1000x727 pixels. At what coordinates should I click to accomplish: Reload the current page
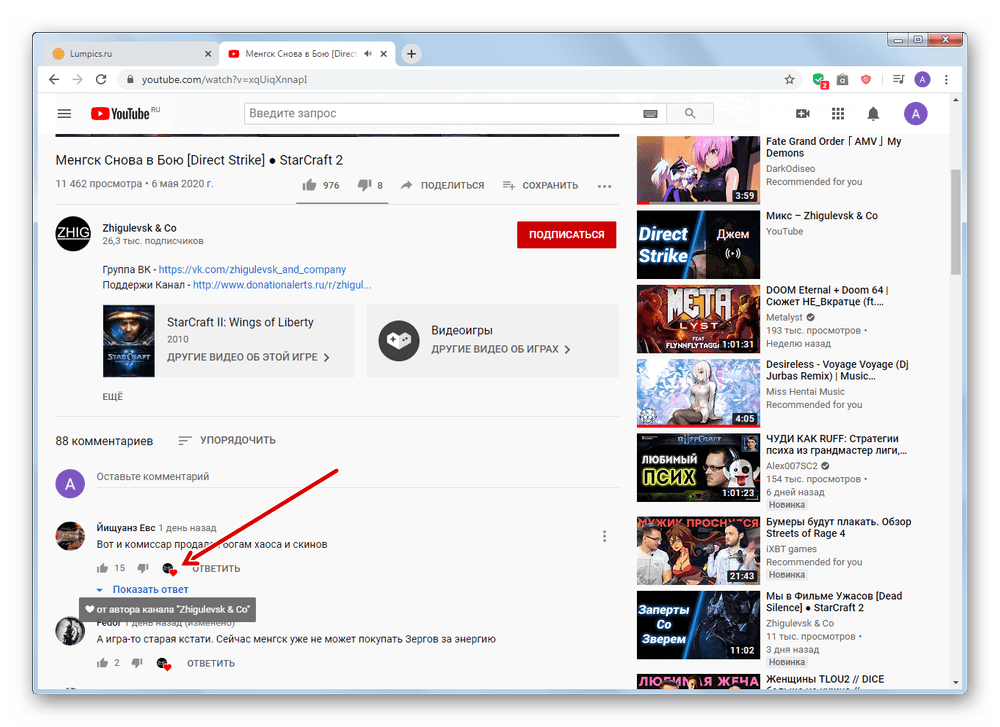[101, 79]
